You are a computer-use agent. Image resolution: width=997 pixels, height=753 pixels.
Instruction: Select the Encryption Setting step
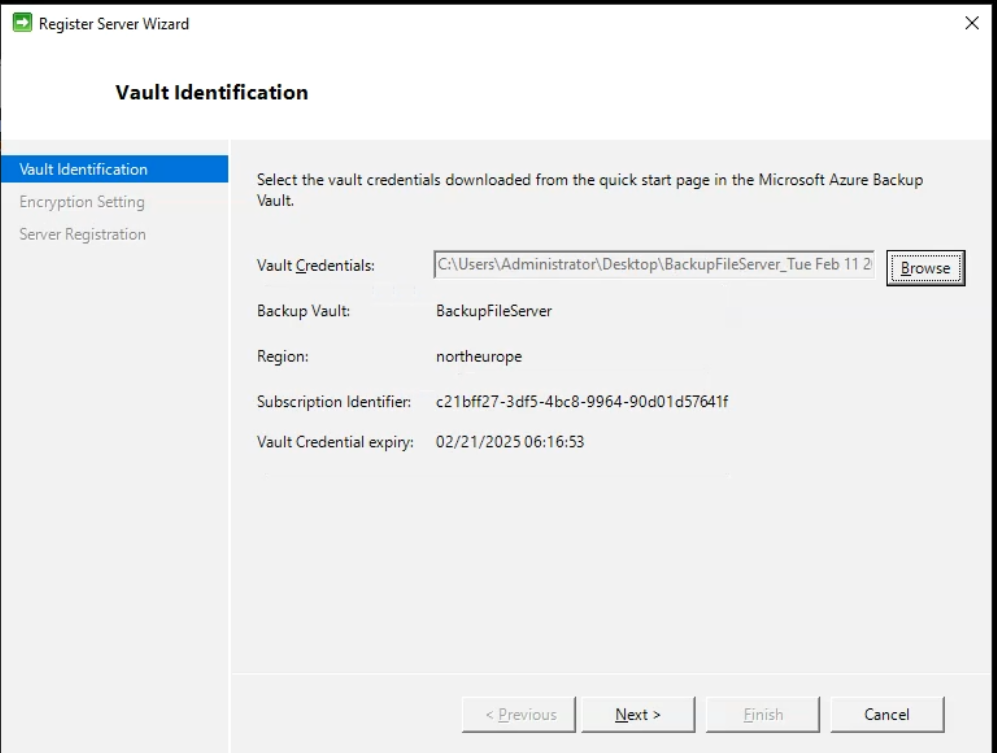(x=82, y=202)
